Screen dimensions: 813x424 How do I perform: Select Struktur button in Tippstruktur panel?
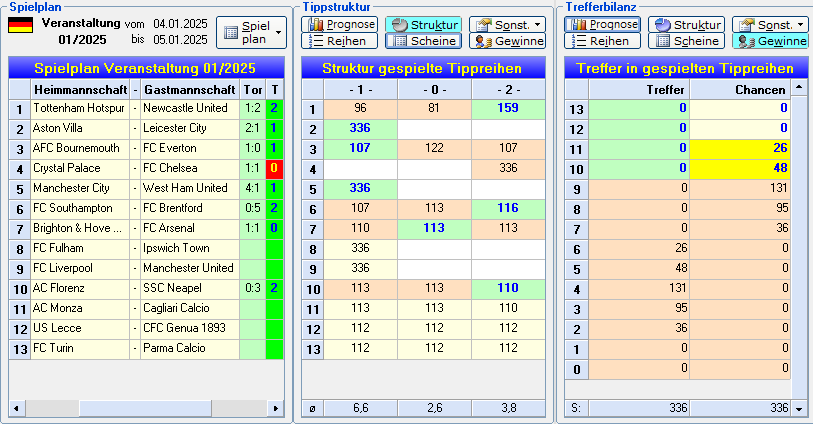click(424, 24)
